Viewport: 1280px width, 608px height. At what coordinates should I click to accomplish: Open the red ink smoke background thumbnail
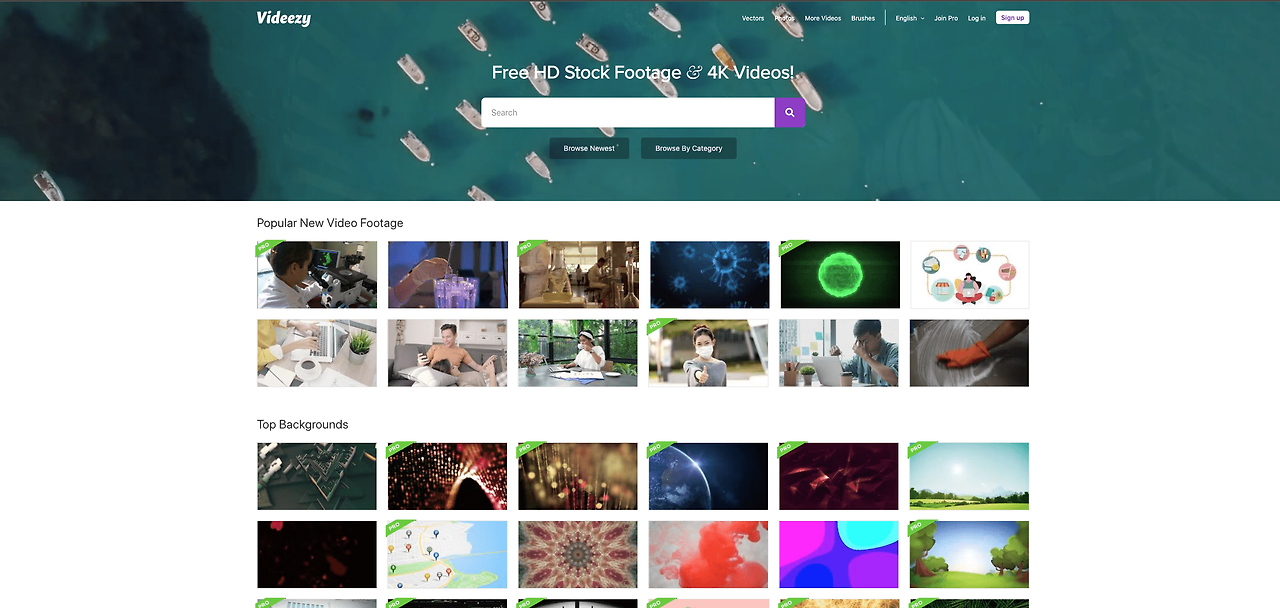click(709, 554)
